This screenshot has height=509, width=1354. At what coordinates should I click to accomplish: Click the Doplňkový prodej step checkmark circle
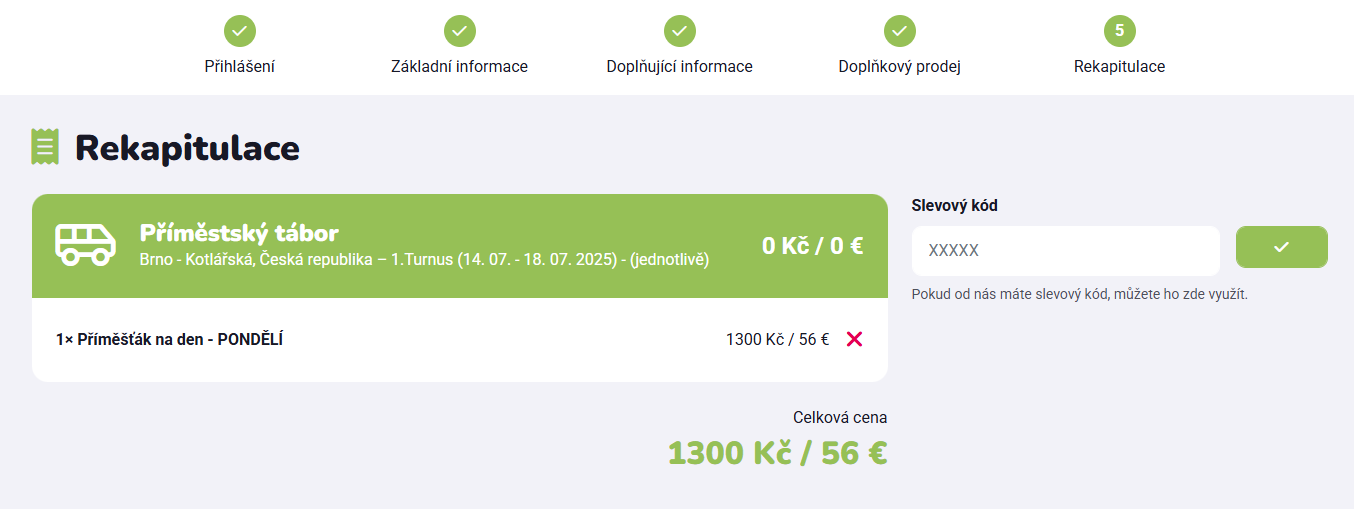pos(900,31)
